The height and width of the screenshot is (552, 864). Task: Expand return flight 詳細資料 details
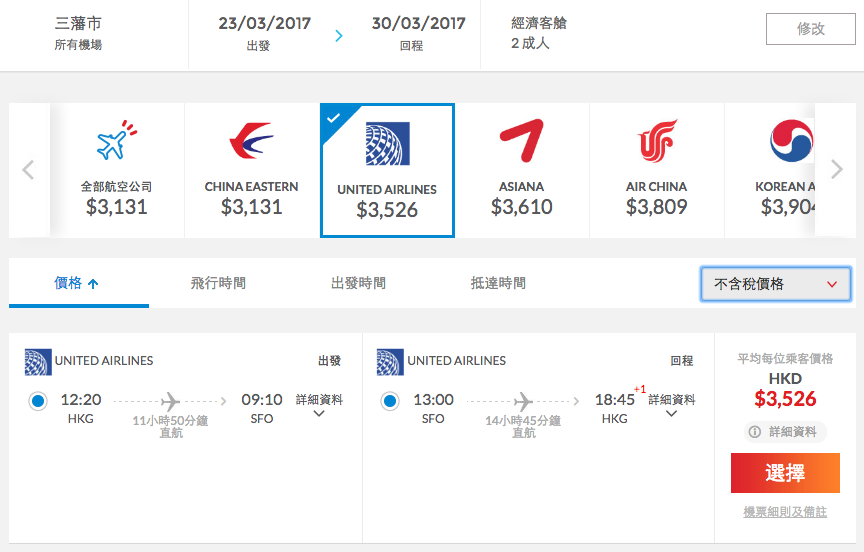tap(672, 405)
